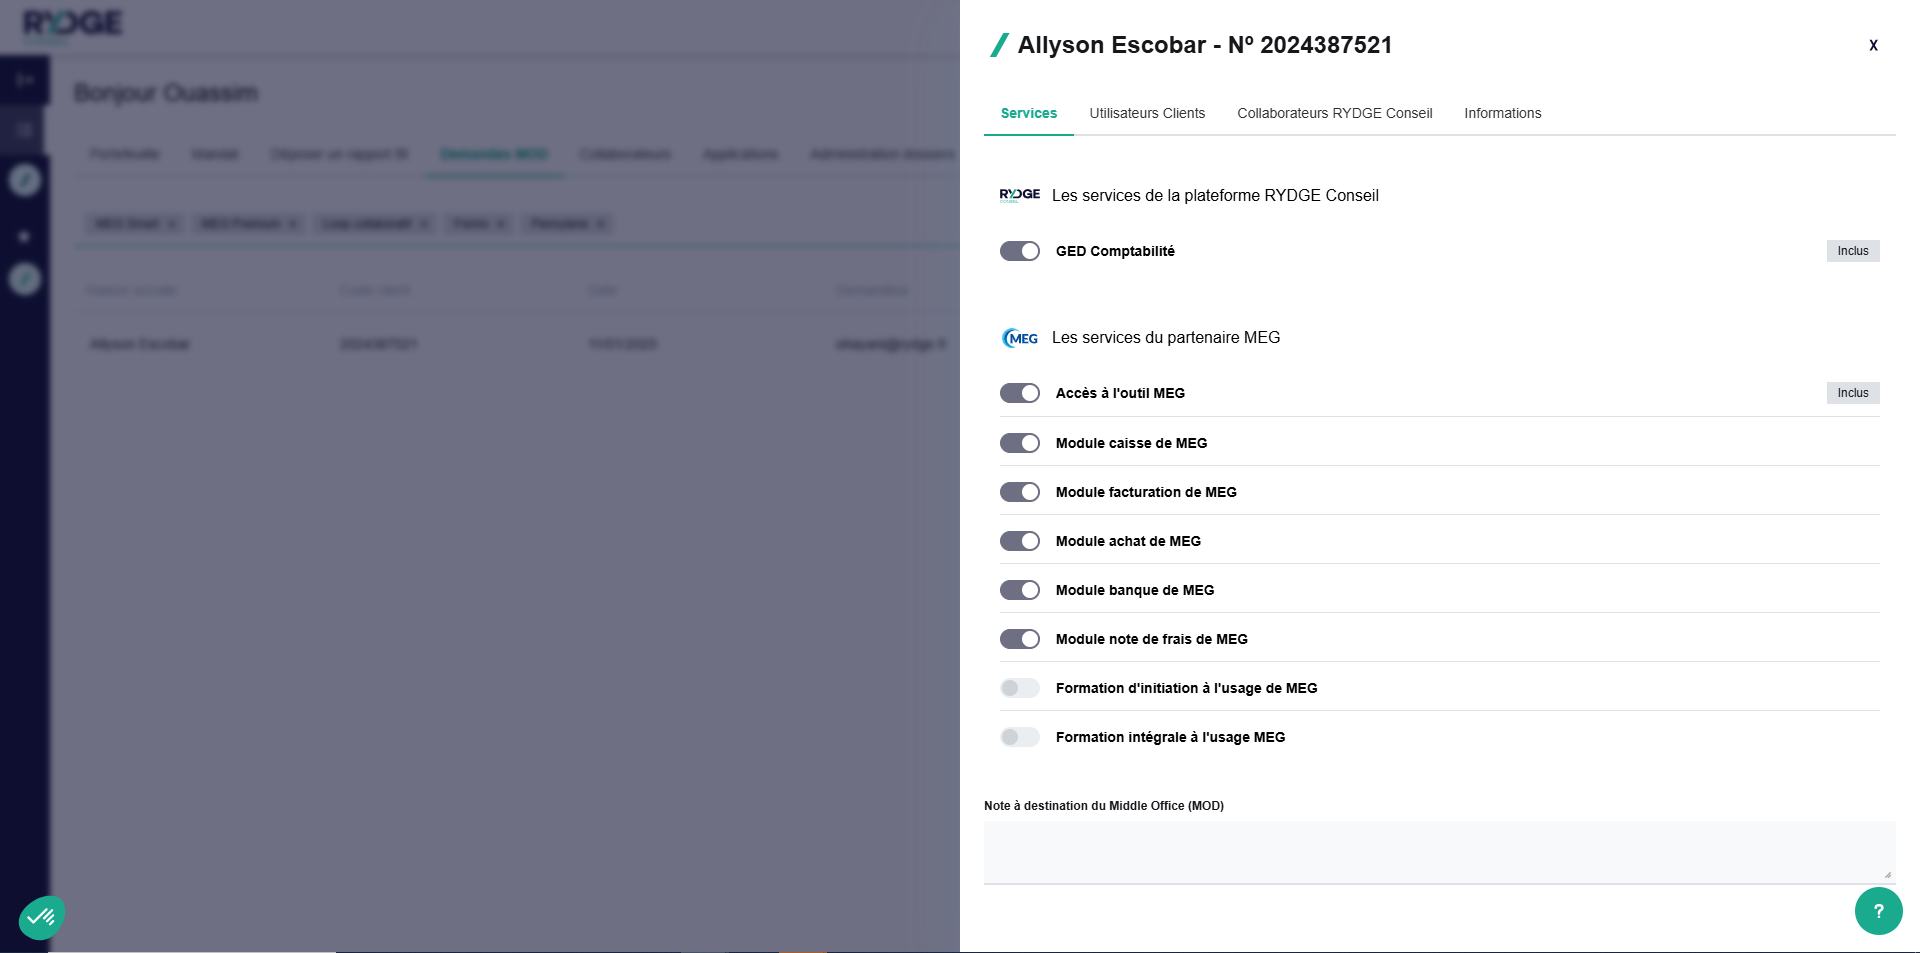Screen dimensions: 1920x953
Task: Turn on Formation intégrale à l'usage MEG
Action: point(1020,737)
